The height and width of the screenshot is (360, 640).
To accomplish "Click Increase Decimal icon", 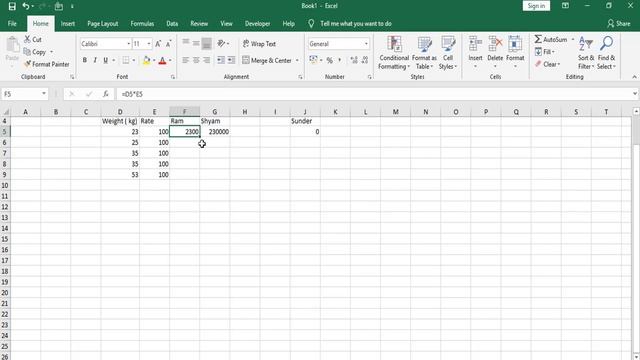I will (x=354, y=60).
